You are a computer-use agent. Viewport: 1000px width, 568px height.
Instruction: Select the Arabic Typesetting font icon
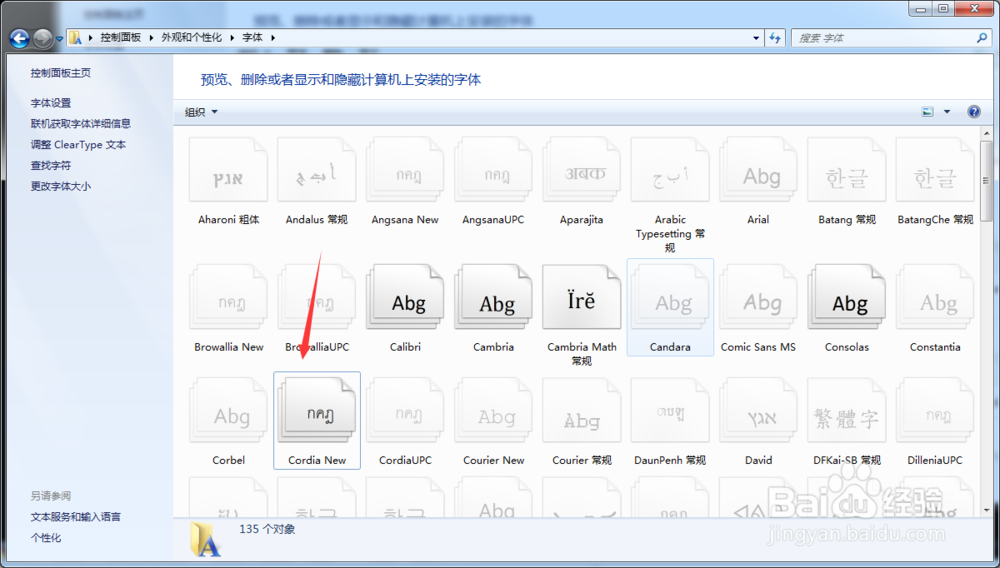tap(670, 171)
